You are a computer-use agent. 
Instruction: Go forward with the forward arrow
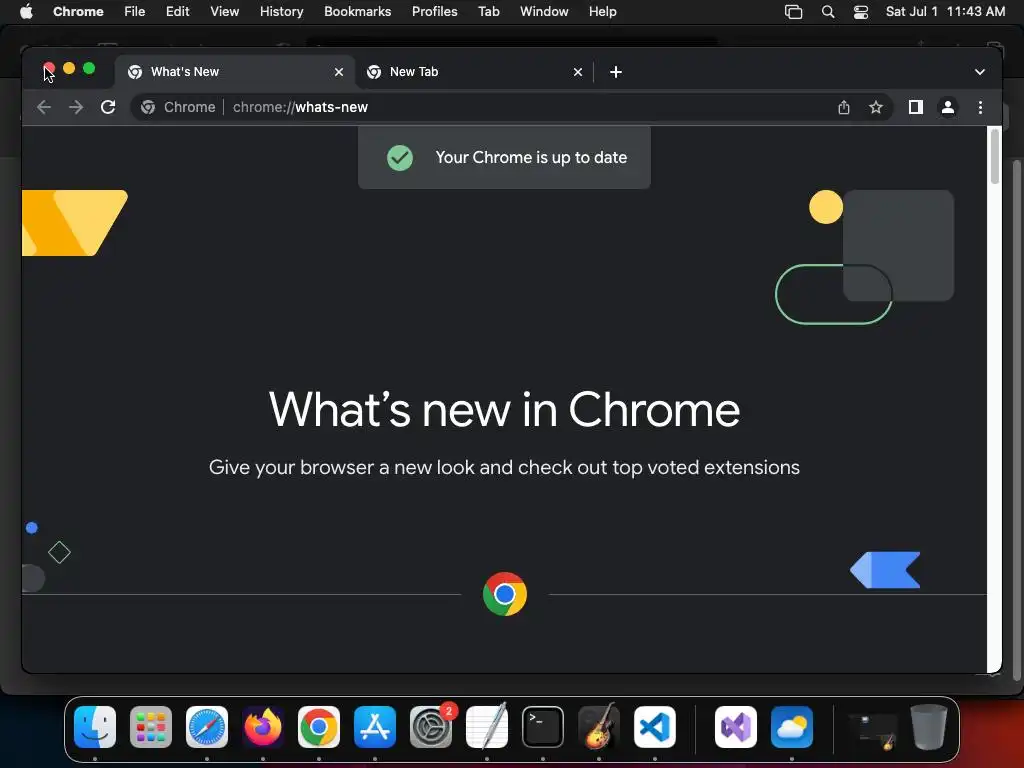point(76,107)
